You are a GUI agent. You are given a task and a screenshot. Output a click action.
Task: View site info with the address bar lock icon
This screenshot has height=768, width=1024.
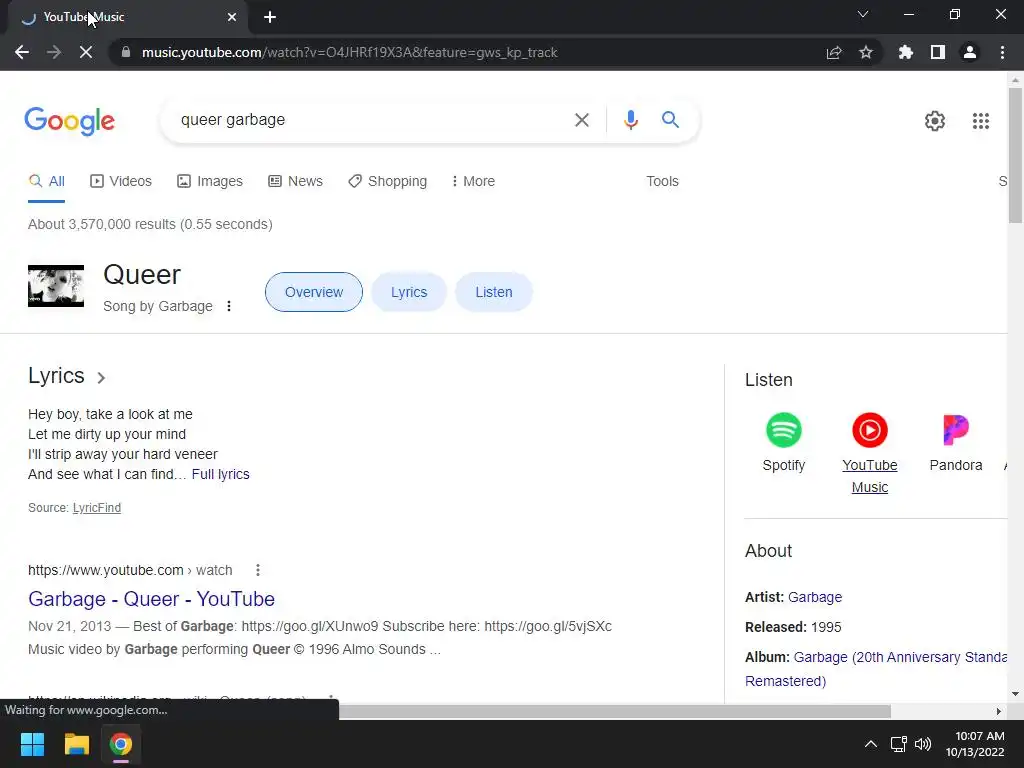126,52
